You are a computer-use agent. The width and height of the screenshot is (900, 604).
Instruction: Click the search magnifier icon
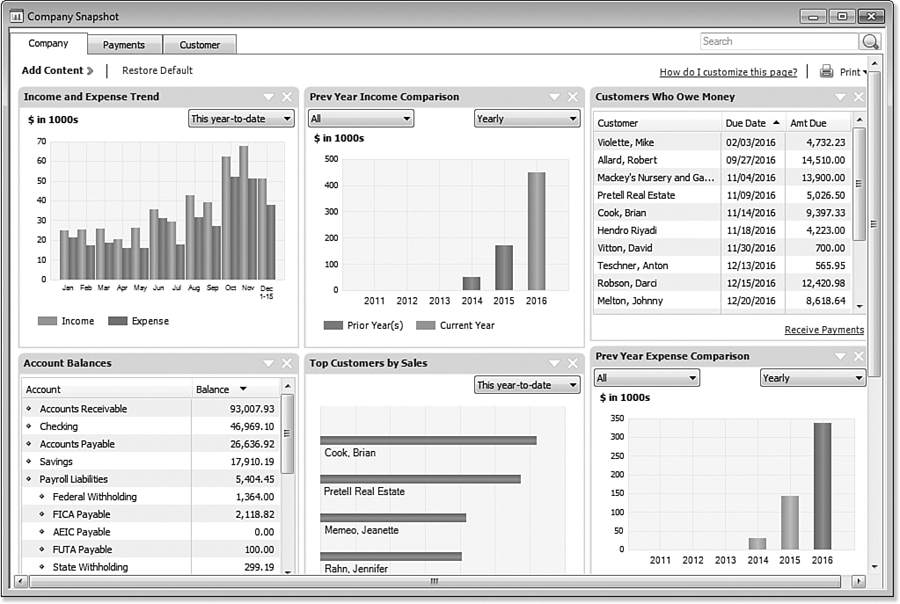pyautogui.click(x=870, y=42)
